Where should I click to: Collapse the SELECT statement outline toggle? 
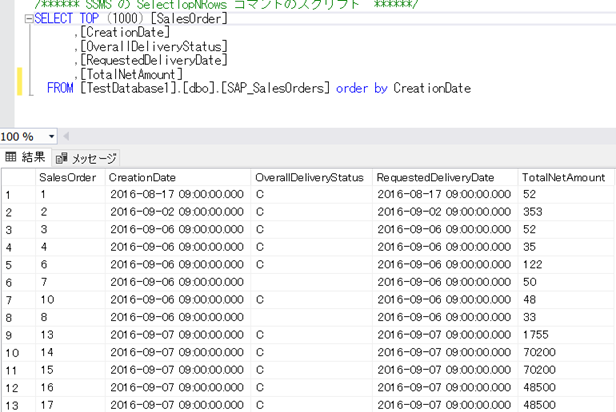click(29, 19)
